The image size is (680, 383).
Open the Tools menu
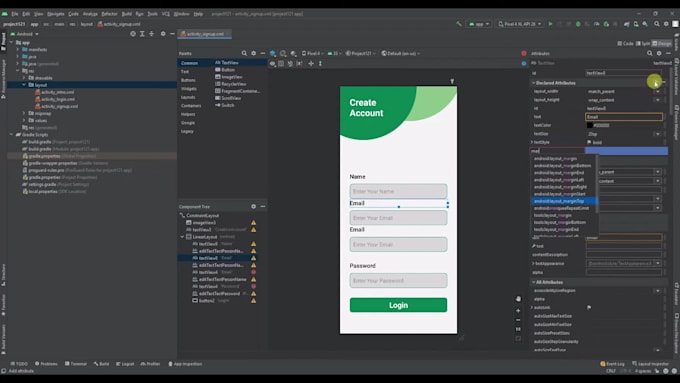pyautogui.click(x=152, y=14)
